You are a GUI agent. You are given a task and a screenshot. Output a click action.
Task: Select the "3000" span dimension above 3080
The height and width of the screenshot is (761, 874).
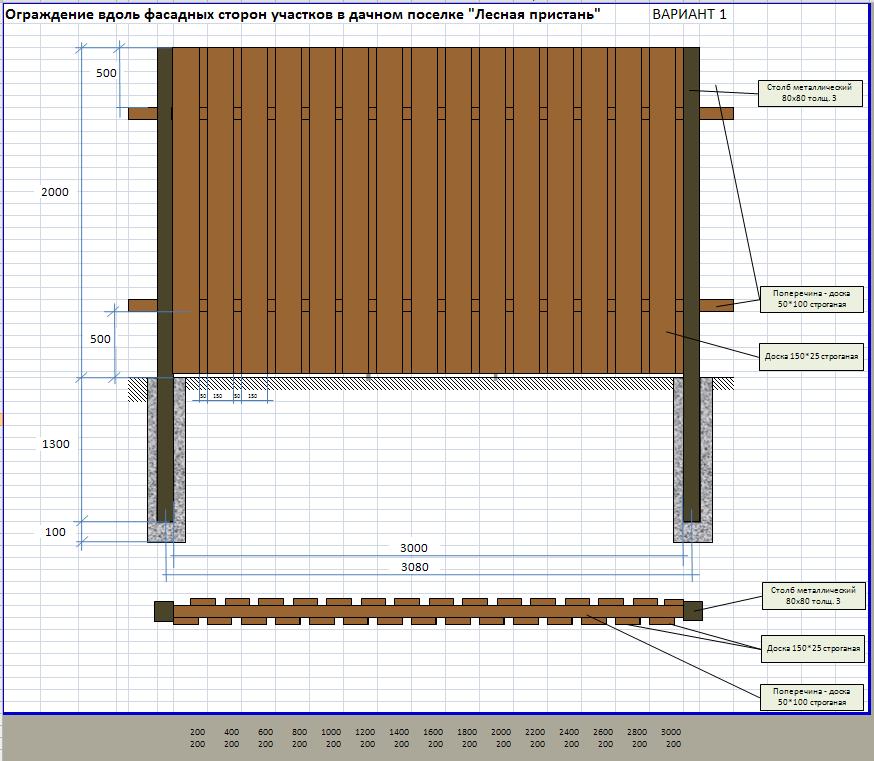coord(413,548)
